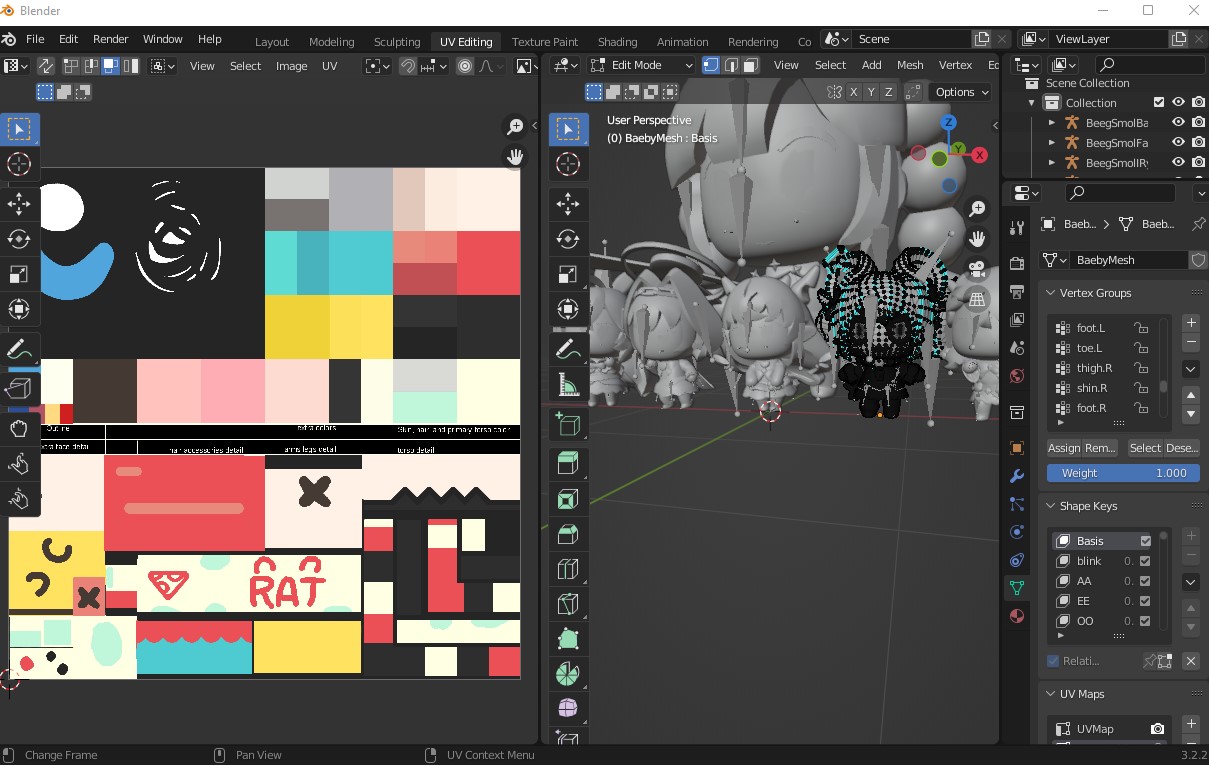Screen dimensions: 1209x765
Task: Toggle Collection exclude checkbox in outliner
Action: (x=1159, y=103)
